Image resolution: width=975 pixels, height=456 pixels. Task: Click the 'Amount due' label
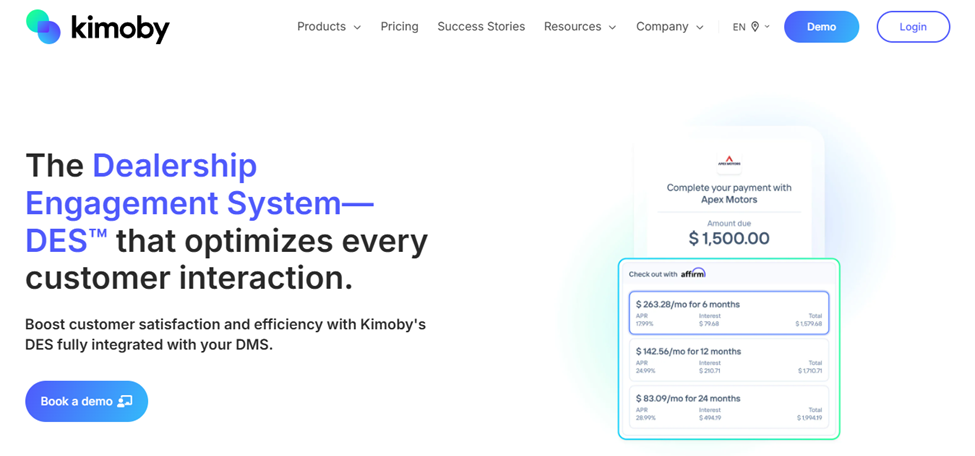(729, 223)
